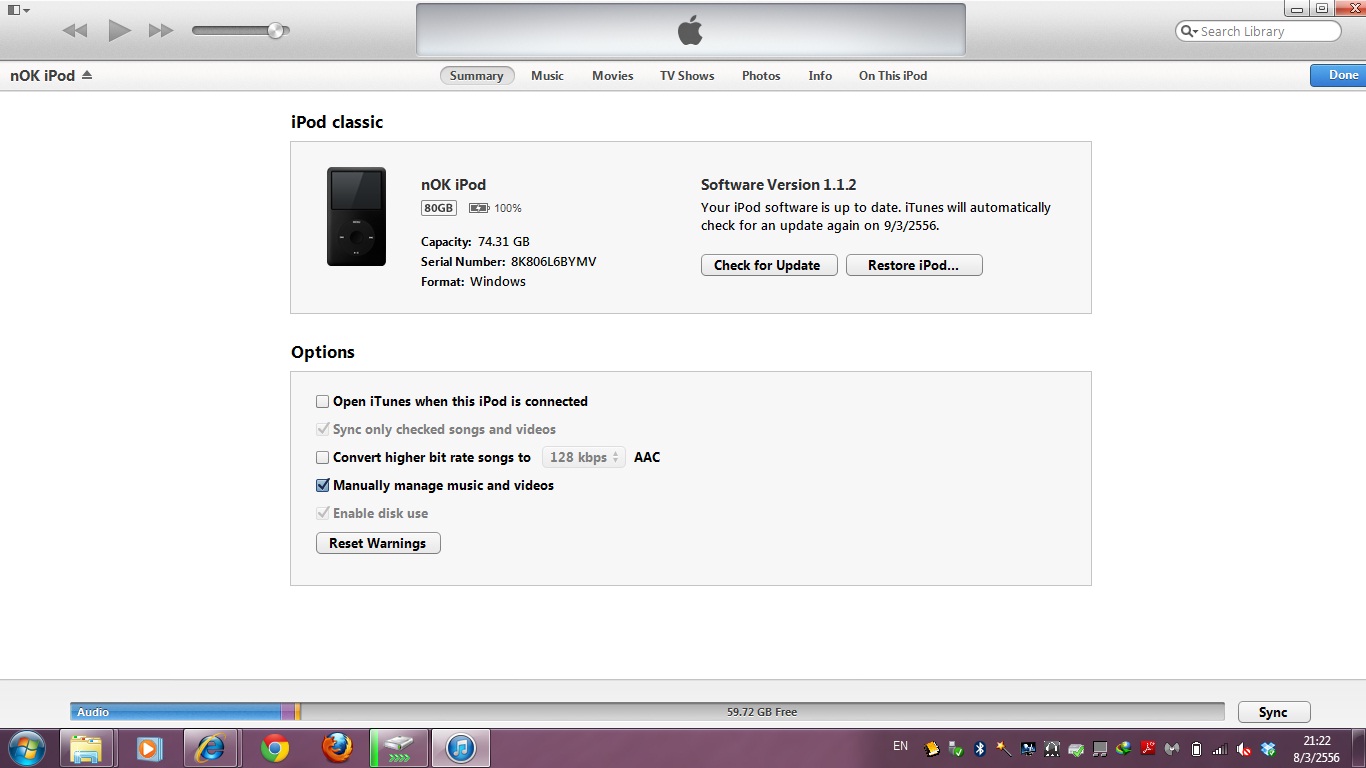
Task: Launch Windows Media Player from the taskbar
Action: pos(149,748)
